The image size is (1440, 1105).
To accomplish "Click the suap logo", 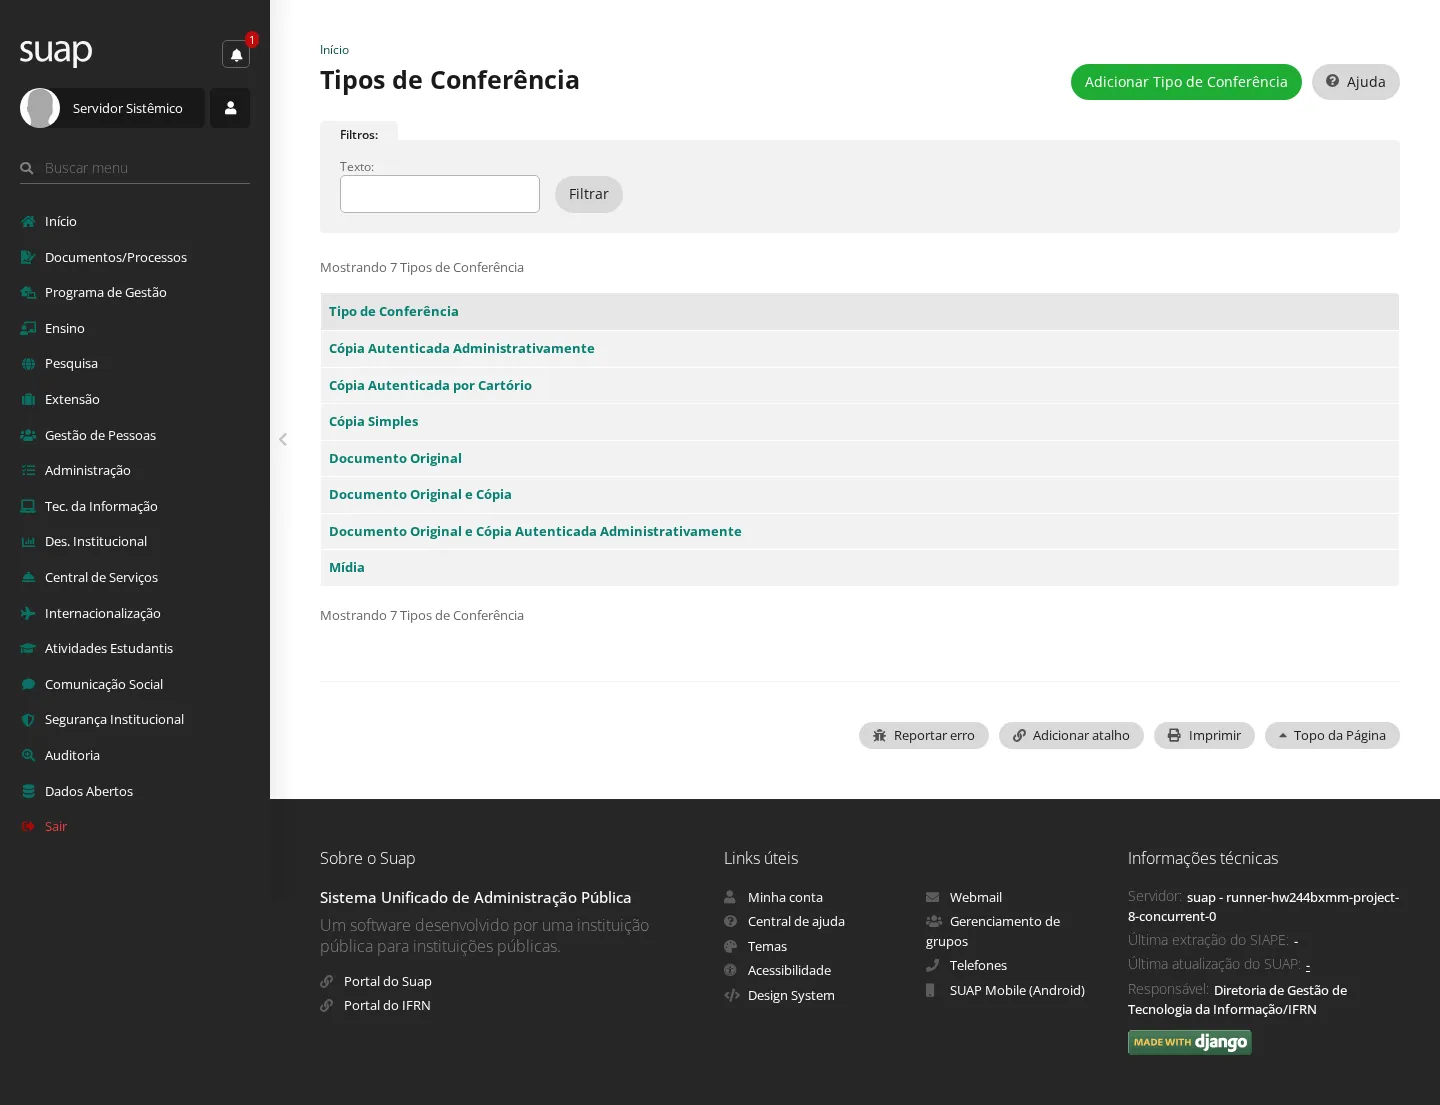I will pyautogui.click(x=56, y=52).
